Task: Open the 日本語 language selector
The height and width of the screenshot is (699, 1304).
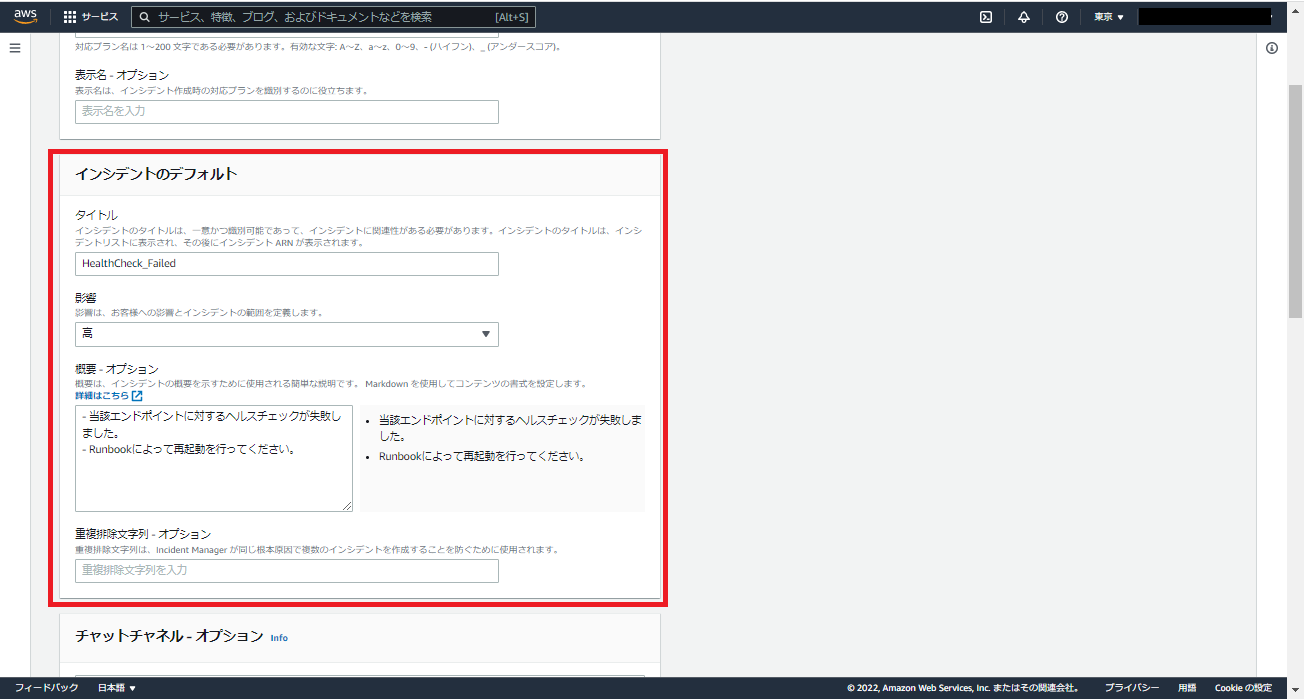Action: tap(117, 688)
